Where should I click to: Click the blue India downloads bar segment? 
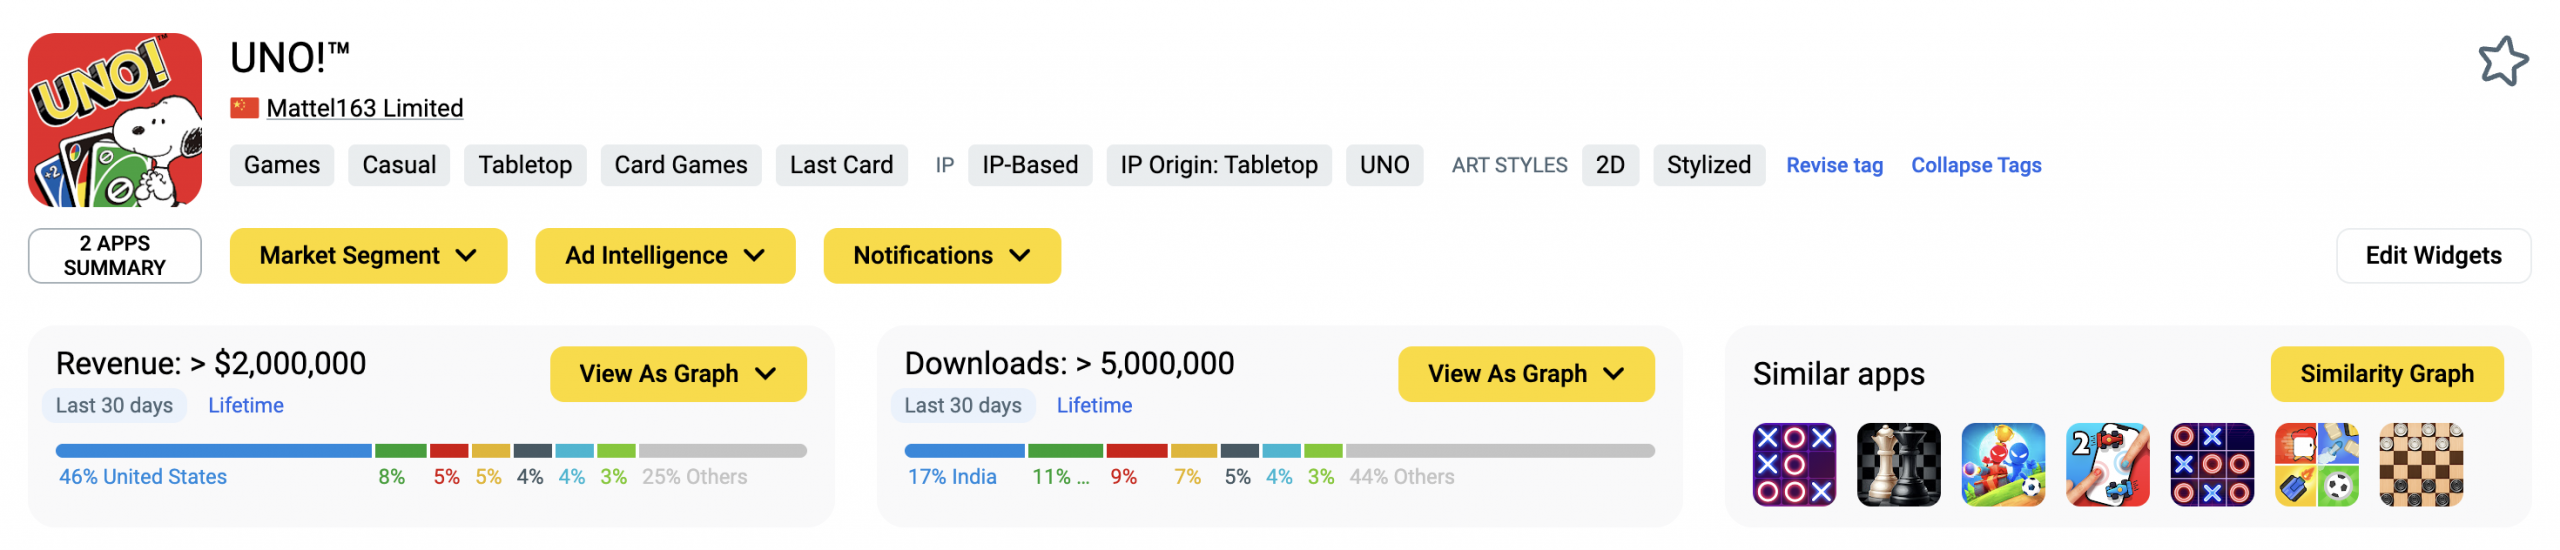[x=965, y=451]
